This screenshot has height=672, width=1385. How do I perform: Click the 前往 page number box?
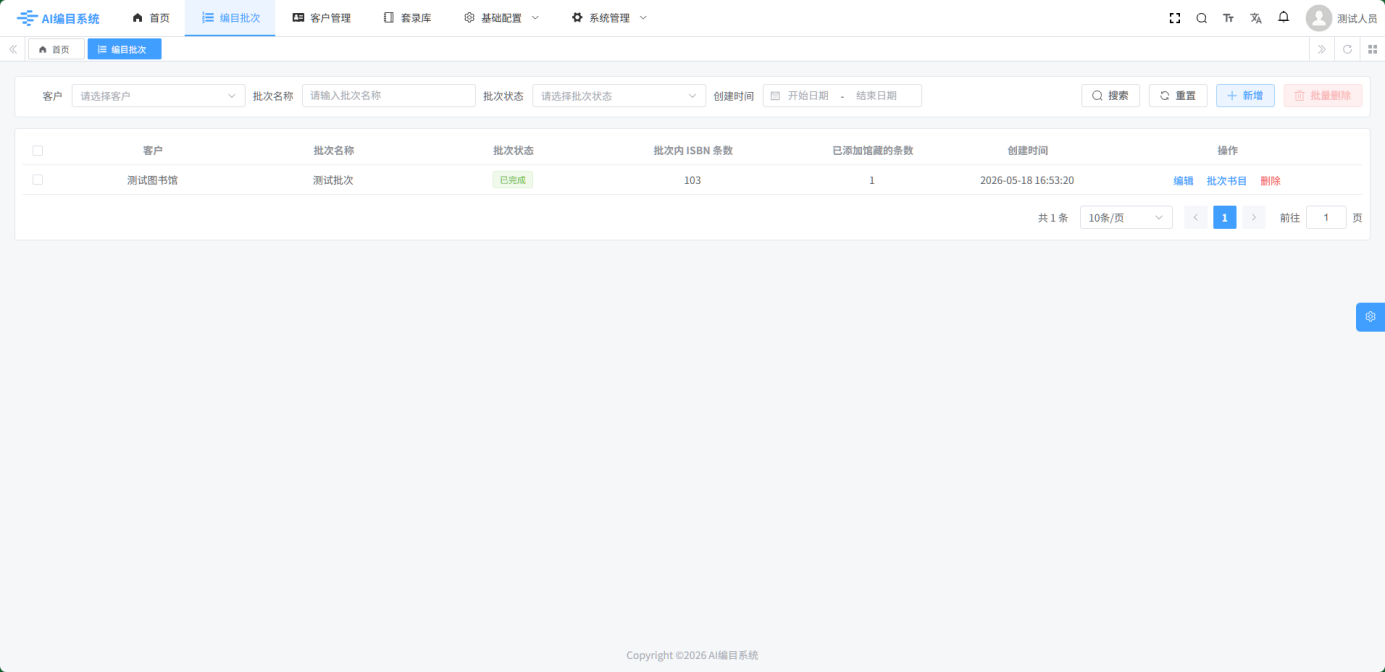[1326, 217]
